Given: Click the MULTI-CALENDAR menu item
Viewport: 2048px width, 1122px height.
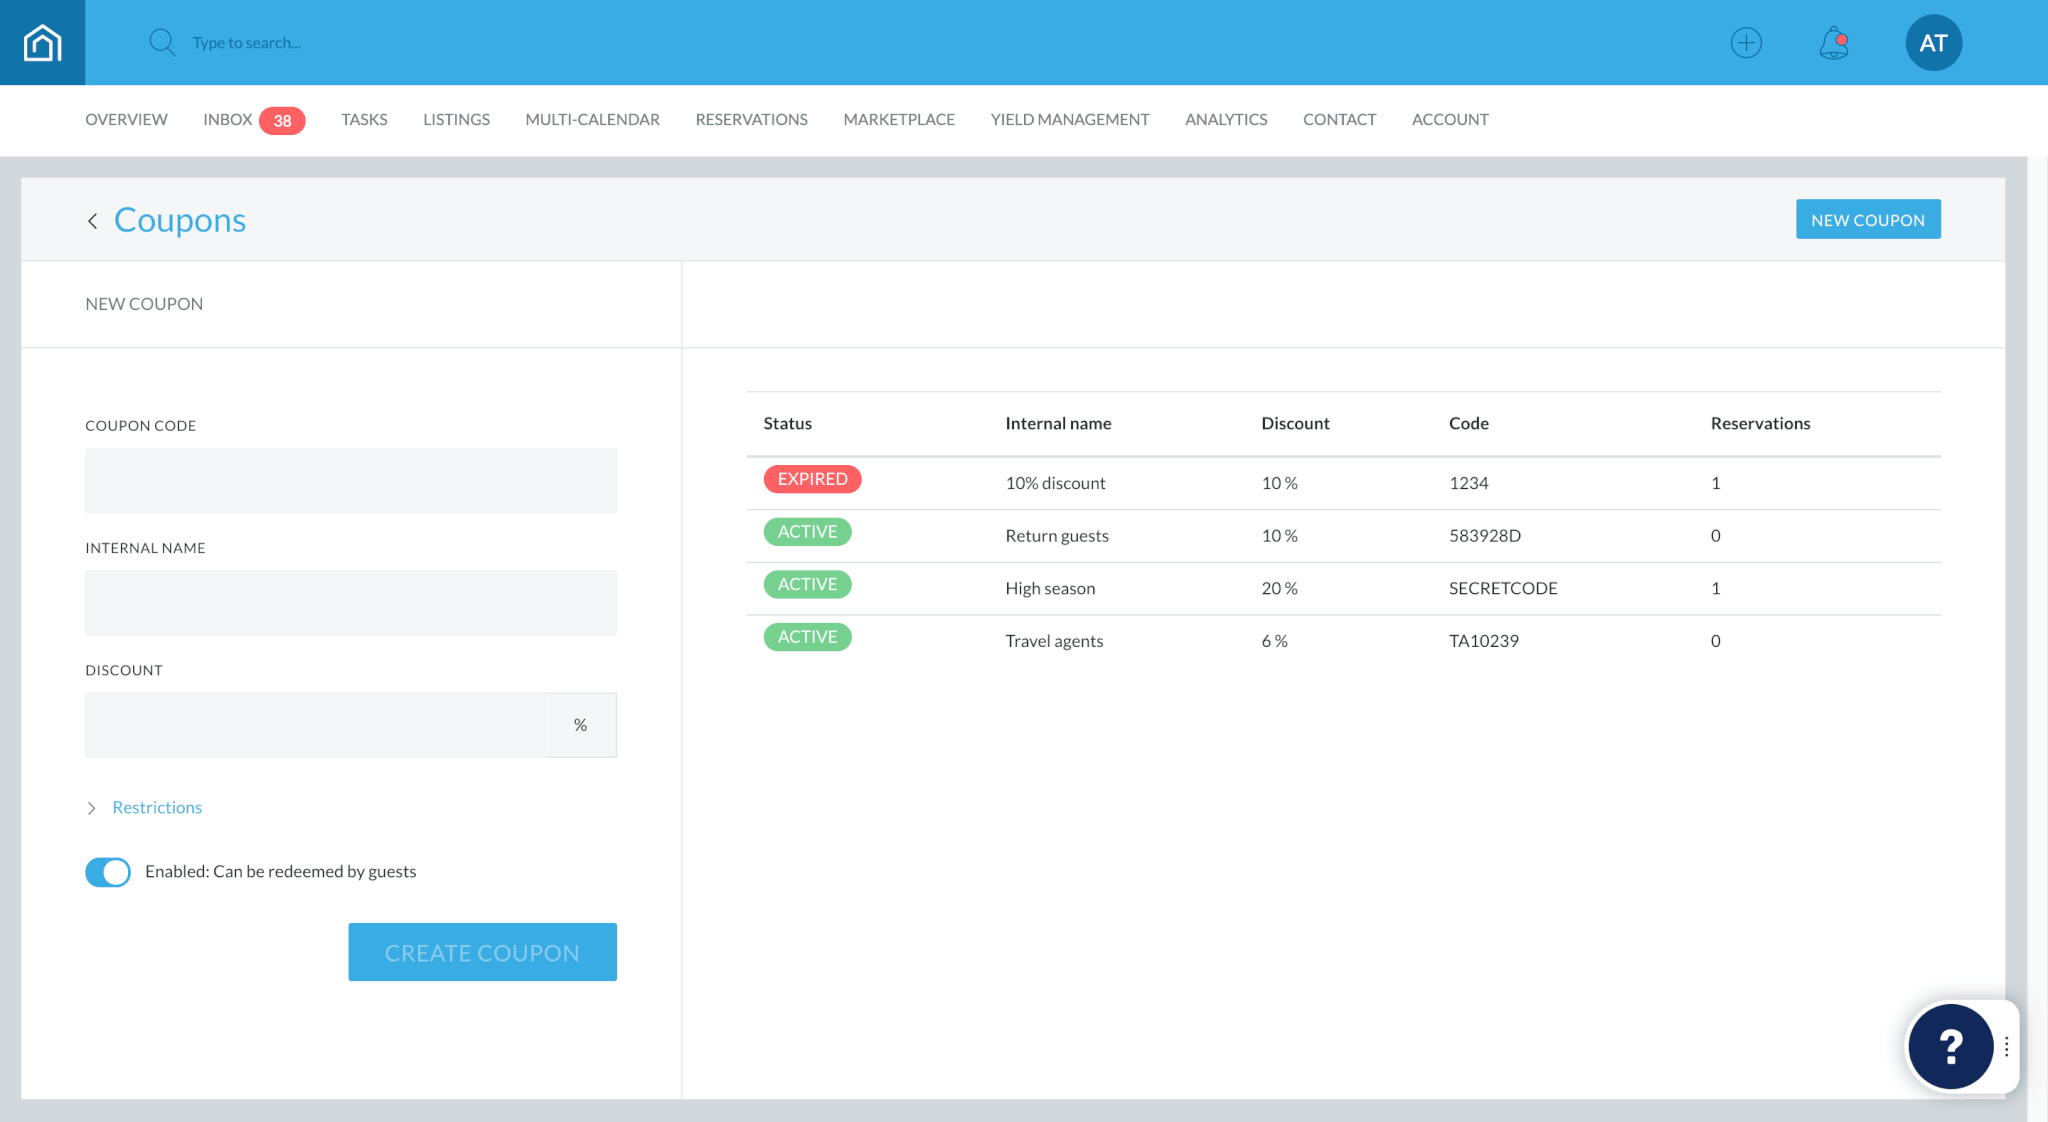Looking at the screenshot, I should pos(592,119).
